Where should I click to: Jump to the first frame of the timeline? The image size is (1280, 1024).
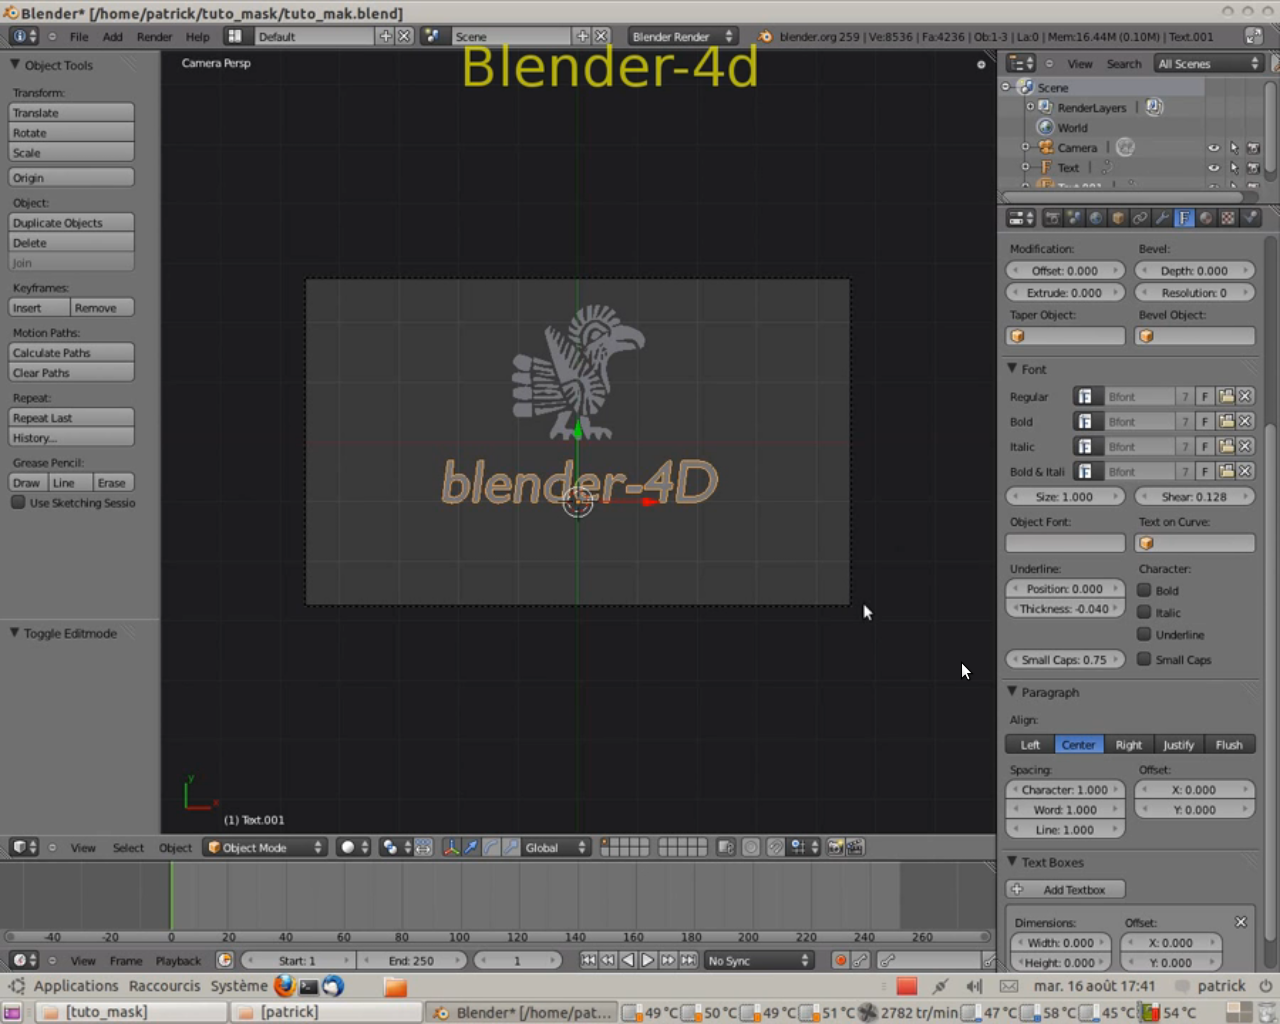[x=588, y=960]
